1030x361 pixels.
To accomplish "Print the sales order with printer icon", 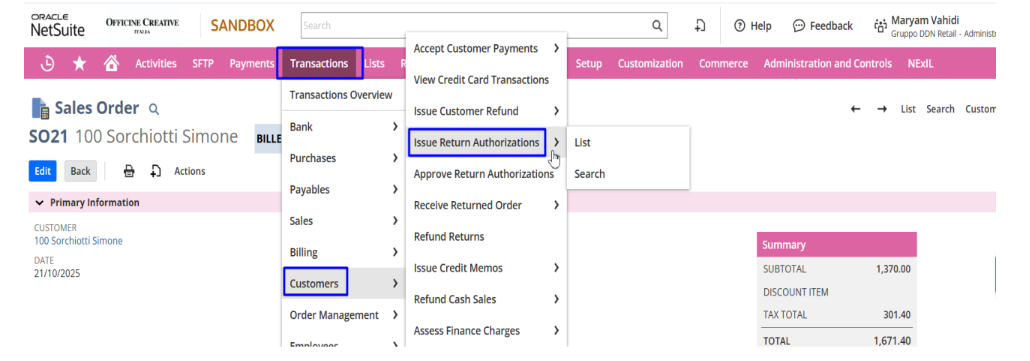I will [x=129, y=171].
